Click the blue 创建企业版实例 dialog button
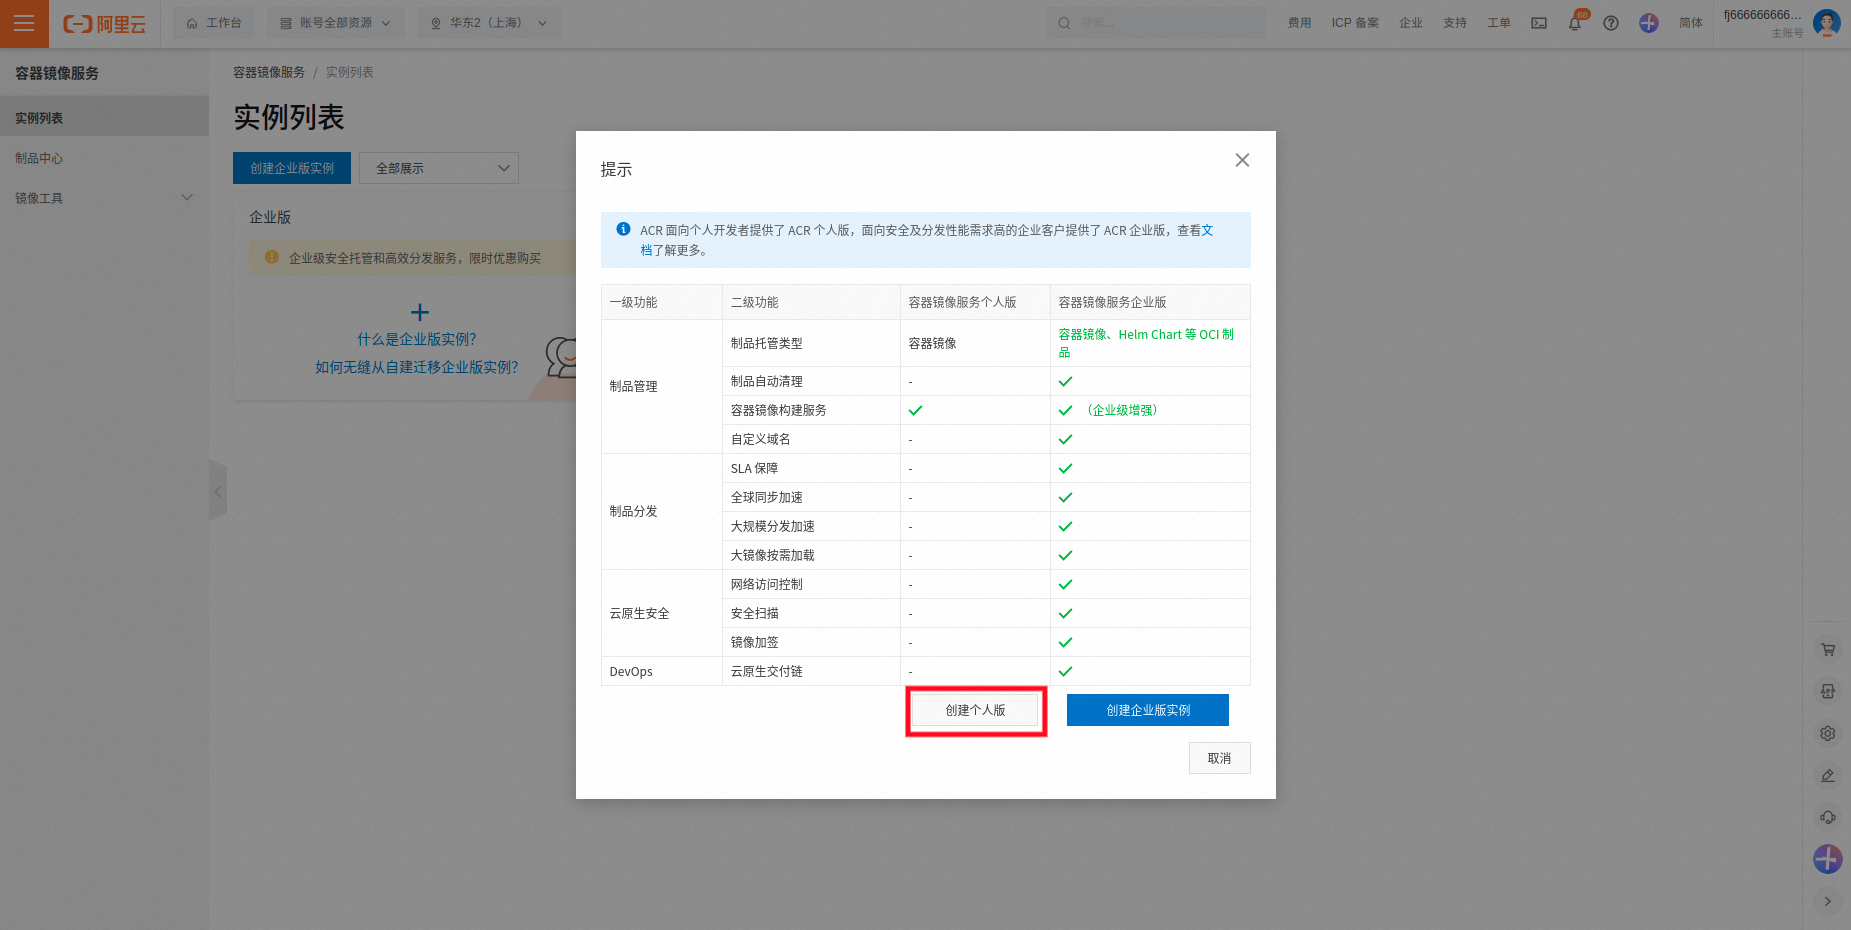The image size is (1851, 930). 1148,710
